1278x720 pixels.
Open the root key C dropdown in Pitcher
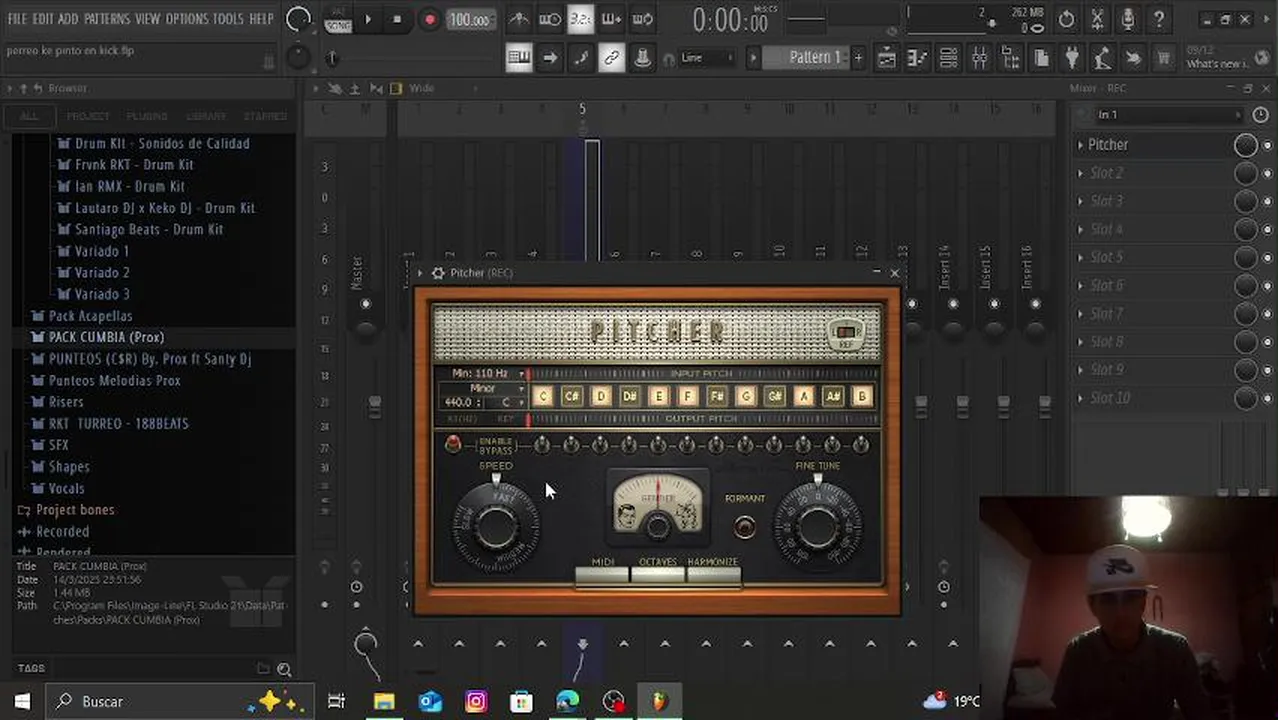coord(506,402)
